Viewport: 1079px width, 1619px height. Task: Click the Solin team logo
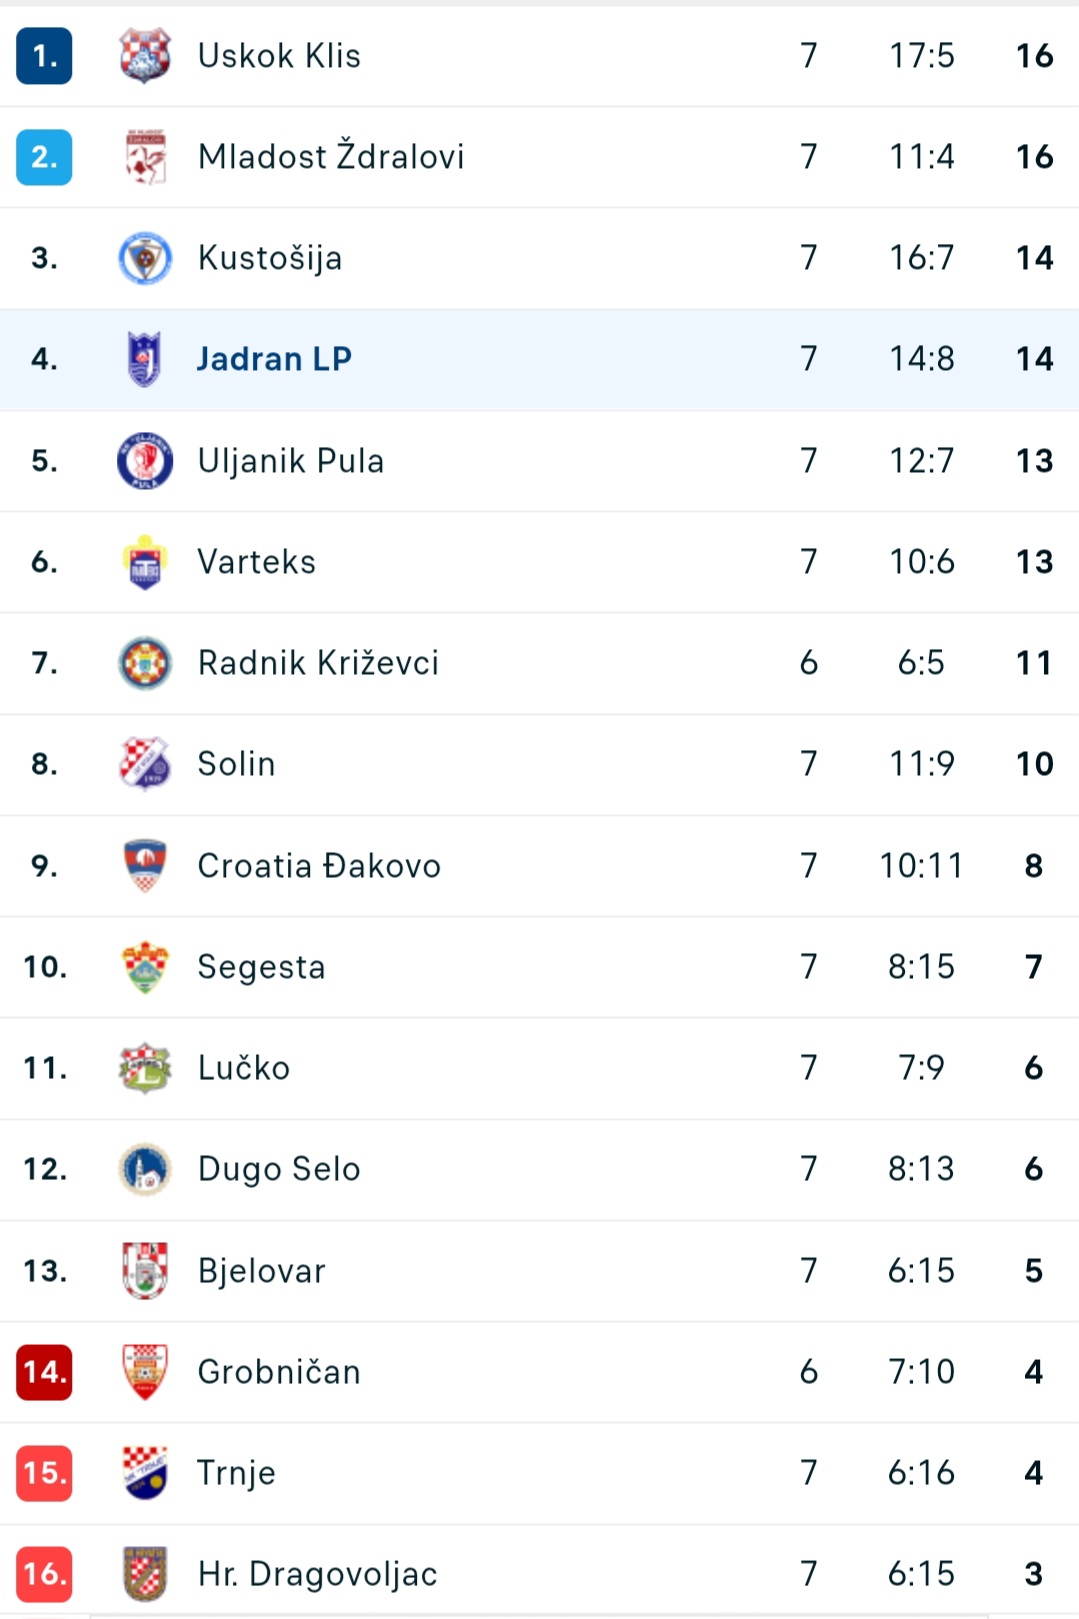click(145, 764)
